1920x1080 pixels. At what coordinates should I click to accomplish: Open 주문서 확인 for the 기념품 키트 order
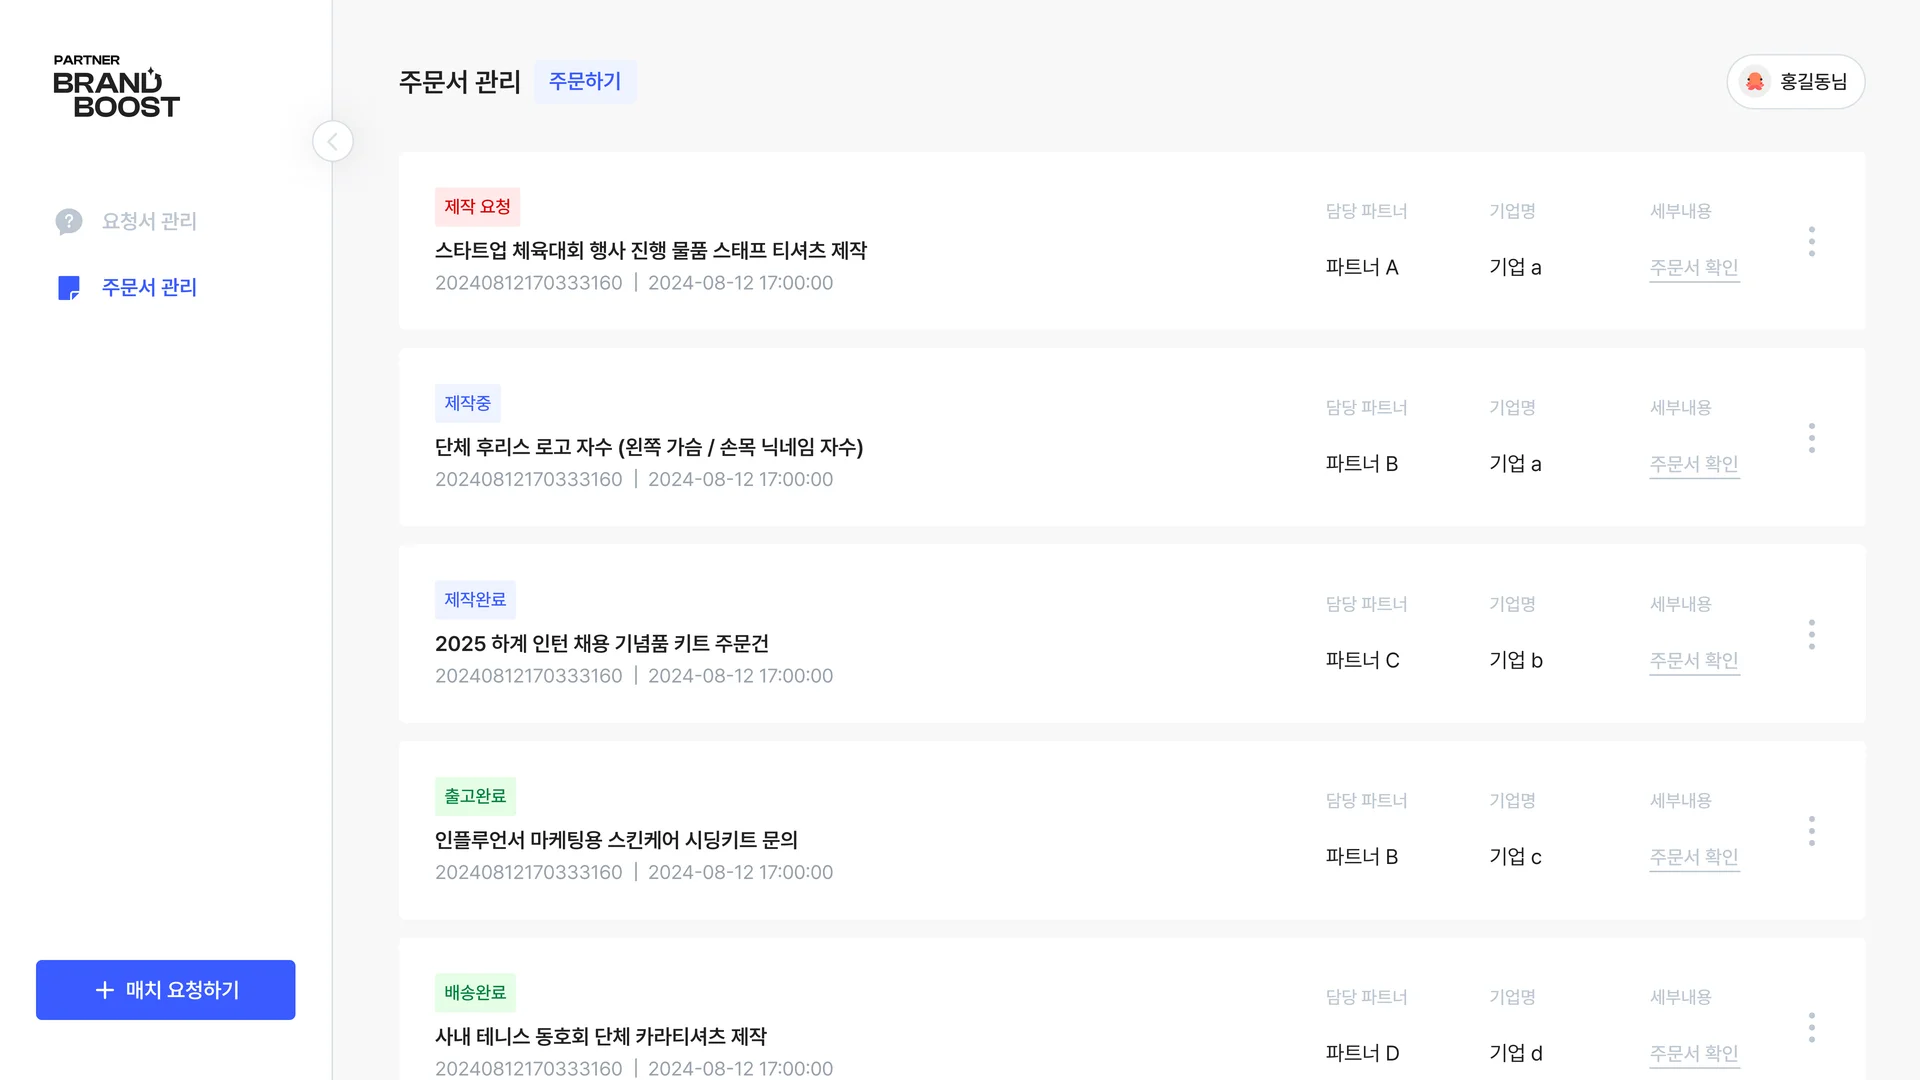(1694, 660)
